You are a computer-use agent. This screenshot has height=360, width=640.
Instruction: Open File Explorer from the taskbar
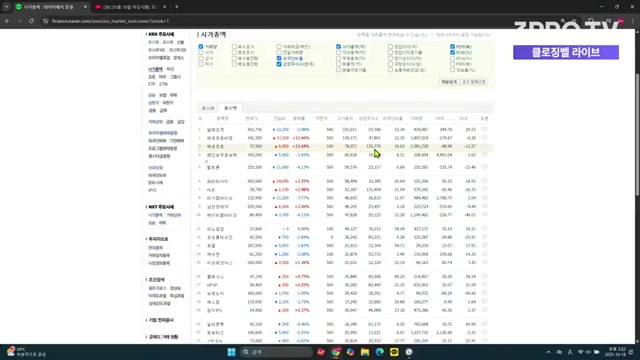[365, 352]
